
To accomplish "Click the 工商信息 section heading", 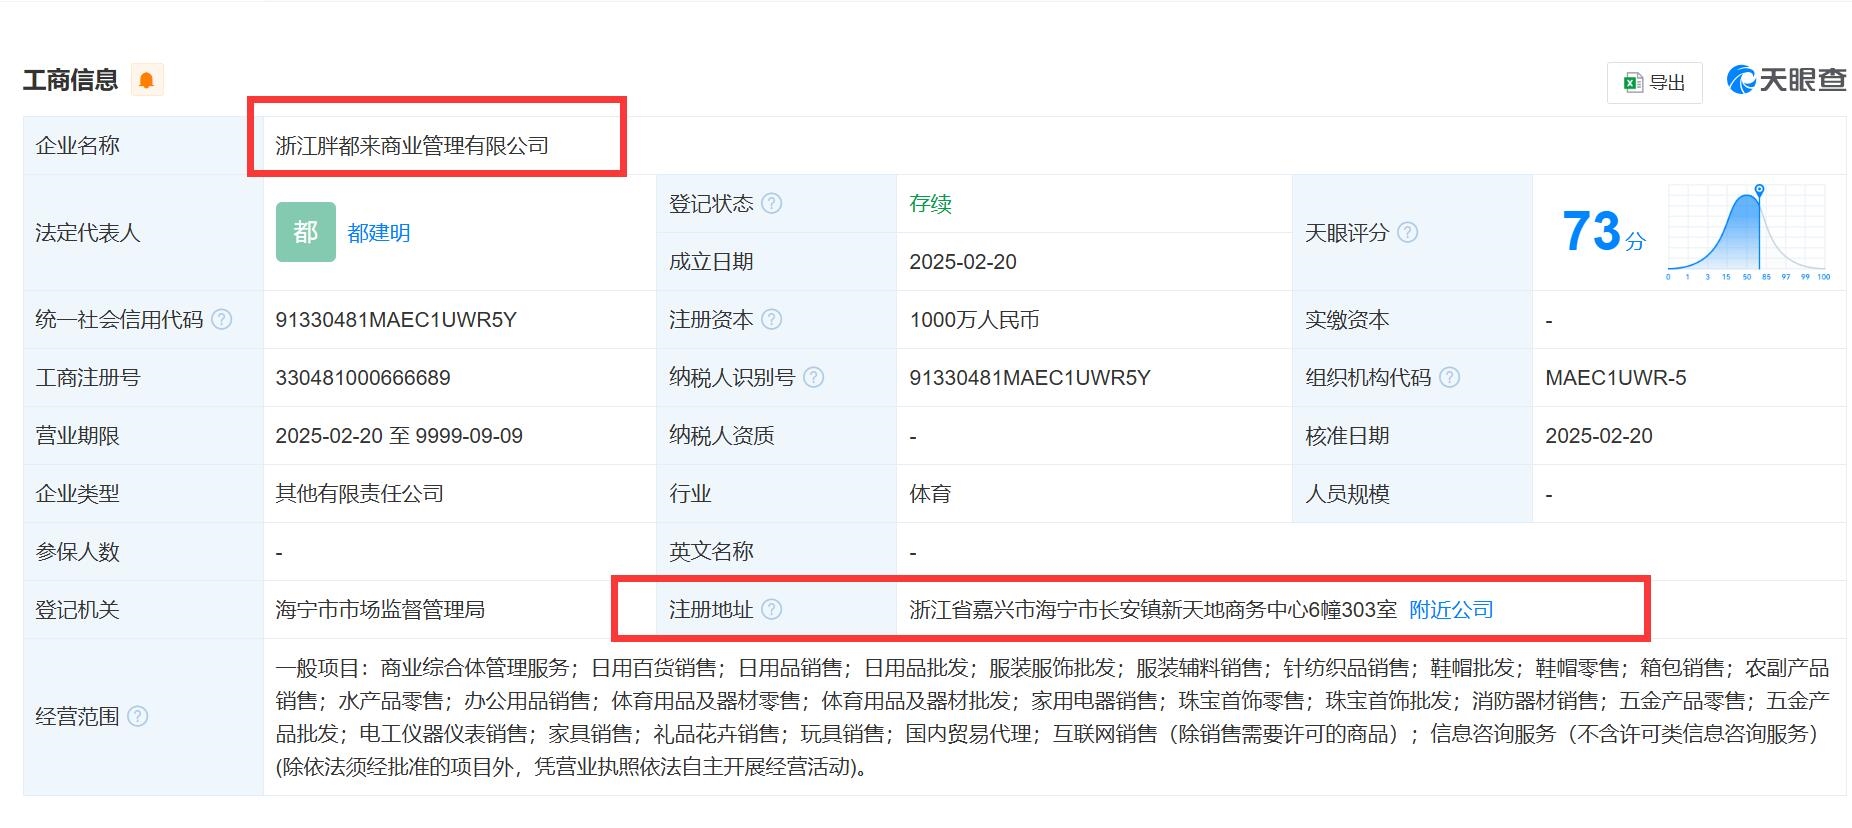I will (x=70, y=80).
